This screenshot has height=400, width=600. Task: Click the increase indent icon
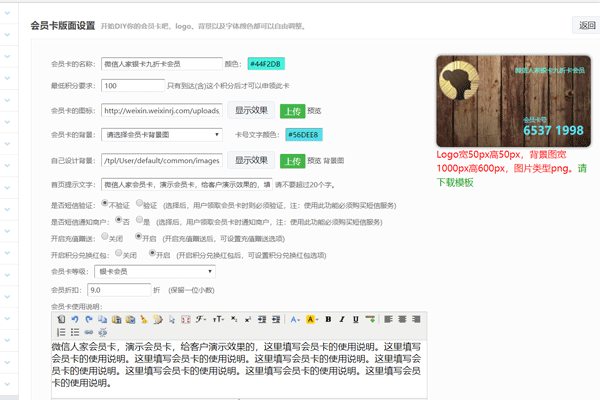coord(262,319)
